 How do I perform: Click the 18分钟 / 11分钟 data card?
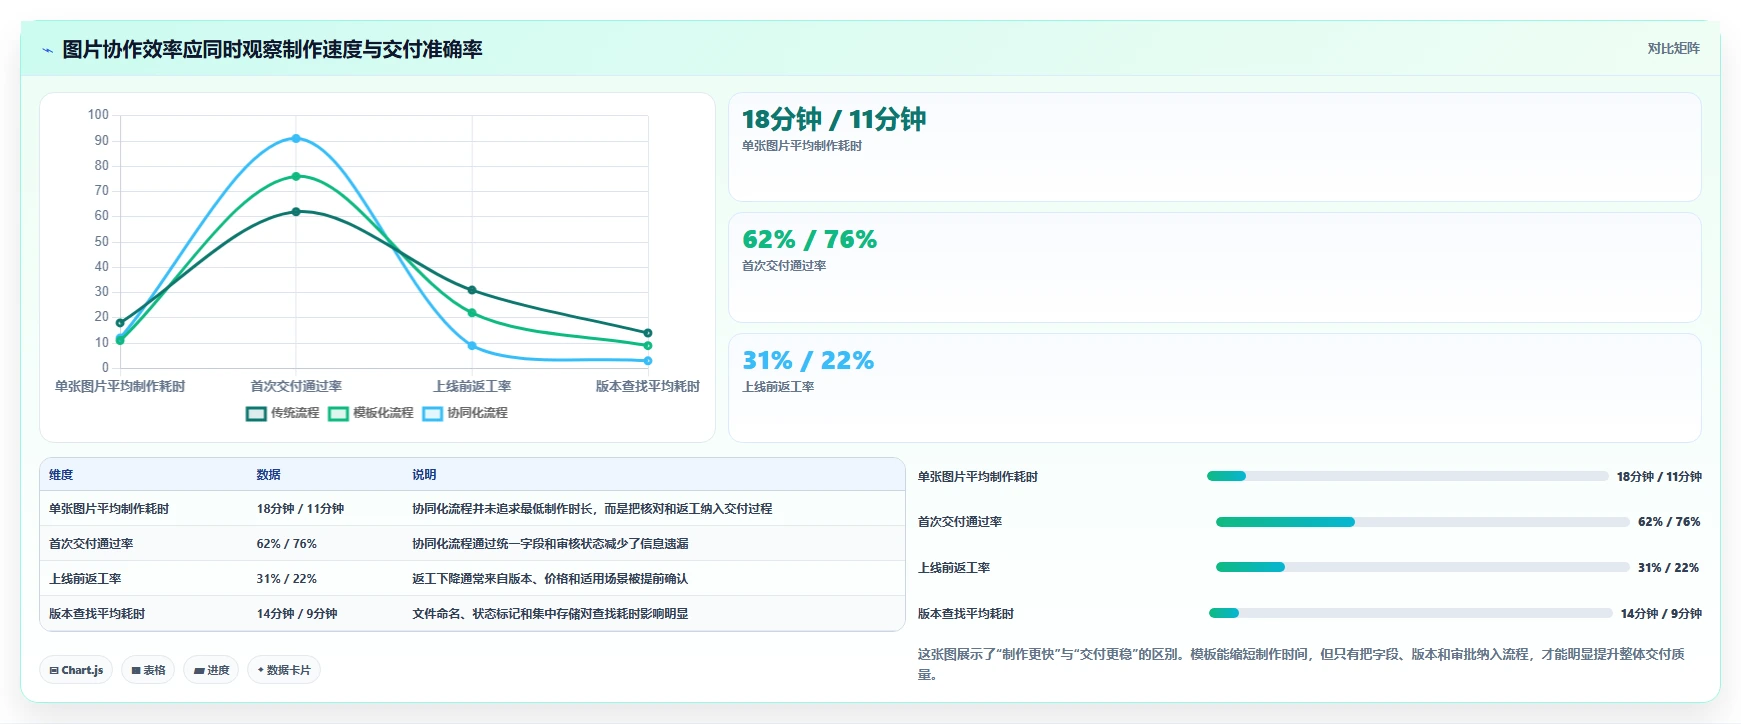(x=1214, y=147)
